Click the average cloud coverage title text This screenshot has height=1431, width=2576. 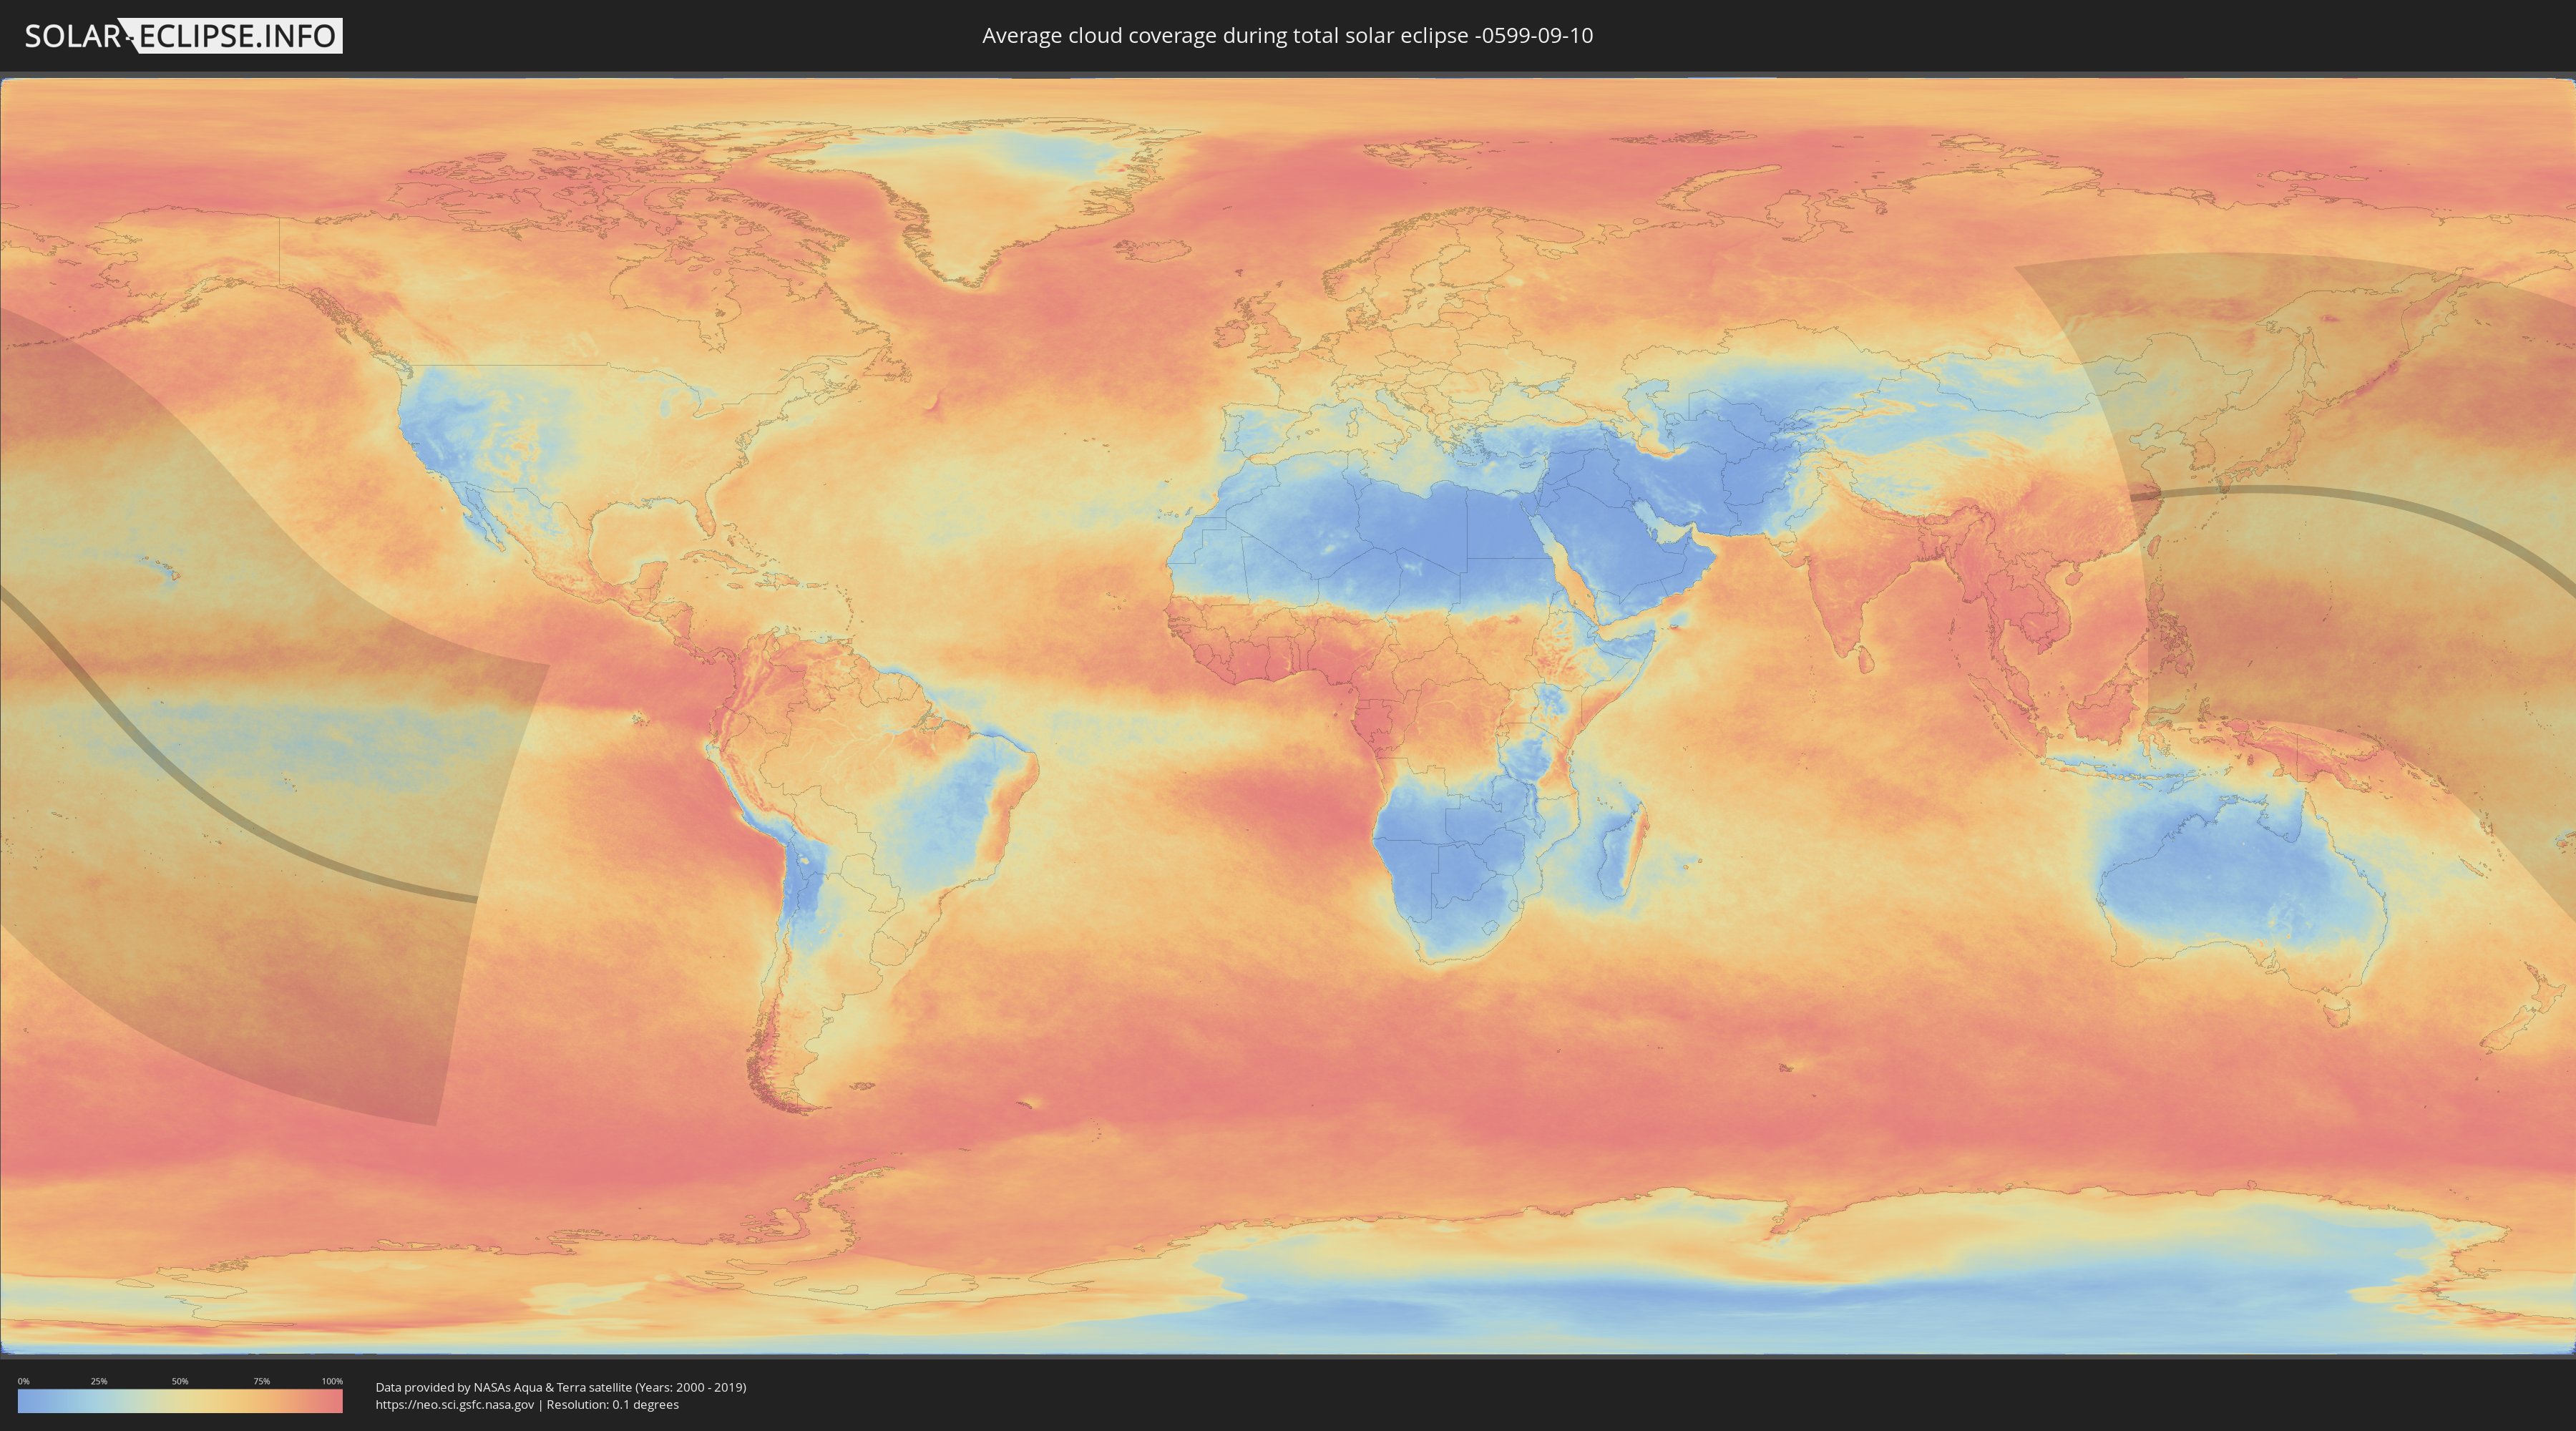[x=1287, y=36]
